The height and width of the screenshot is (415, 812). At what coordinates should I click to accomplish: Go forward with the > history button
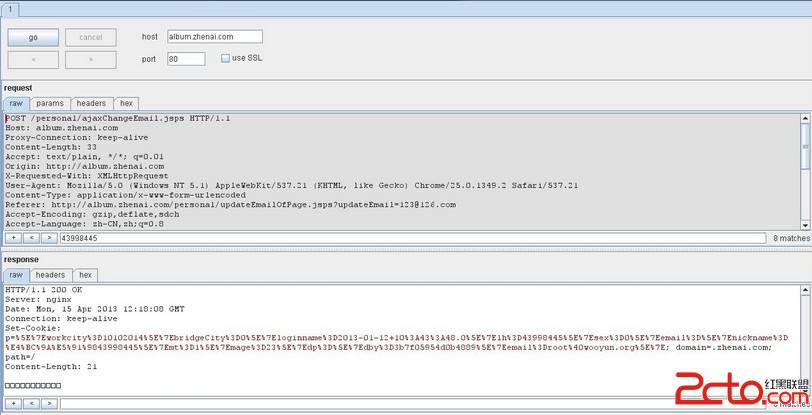(91, 60)
